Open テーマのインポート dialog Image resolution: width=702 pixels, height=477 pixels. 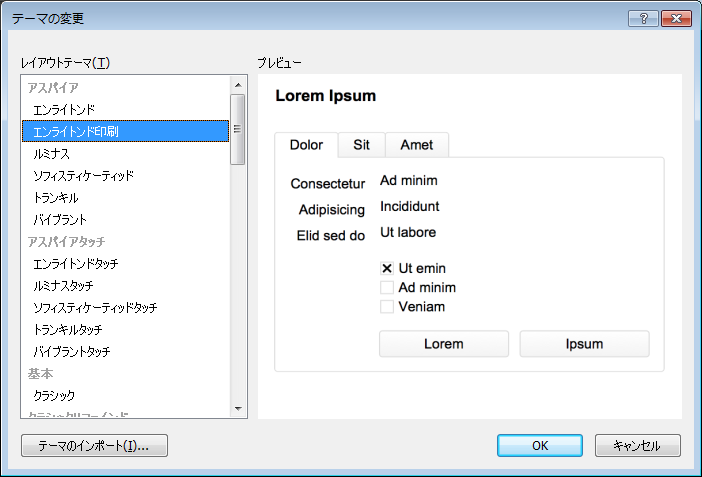point(94,445)
